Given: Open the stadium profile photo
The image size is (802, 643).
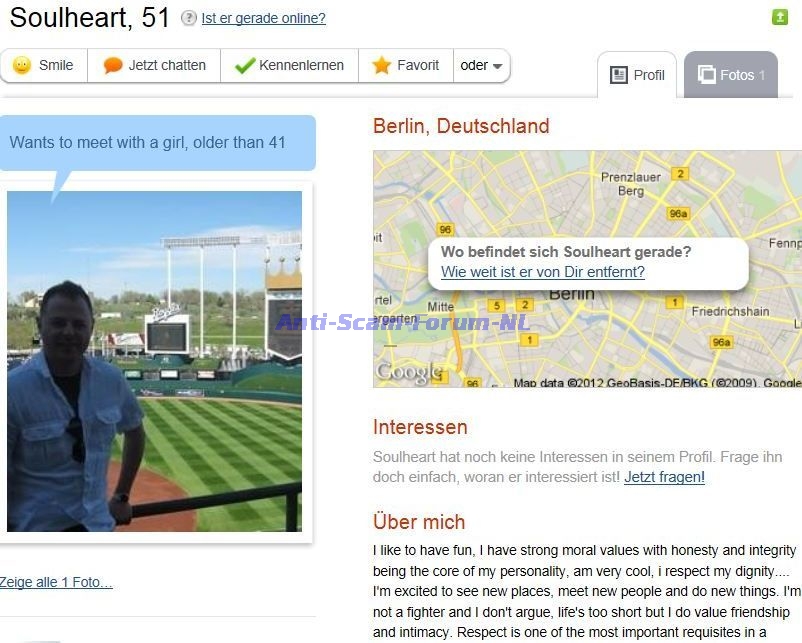Looking at the screenshot, I should point(154,361).
